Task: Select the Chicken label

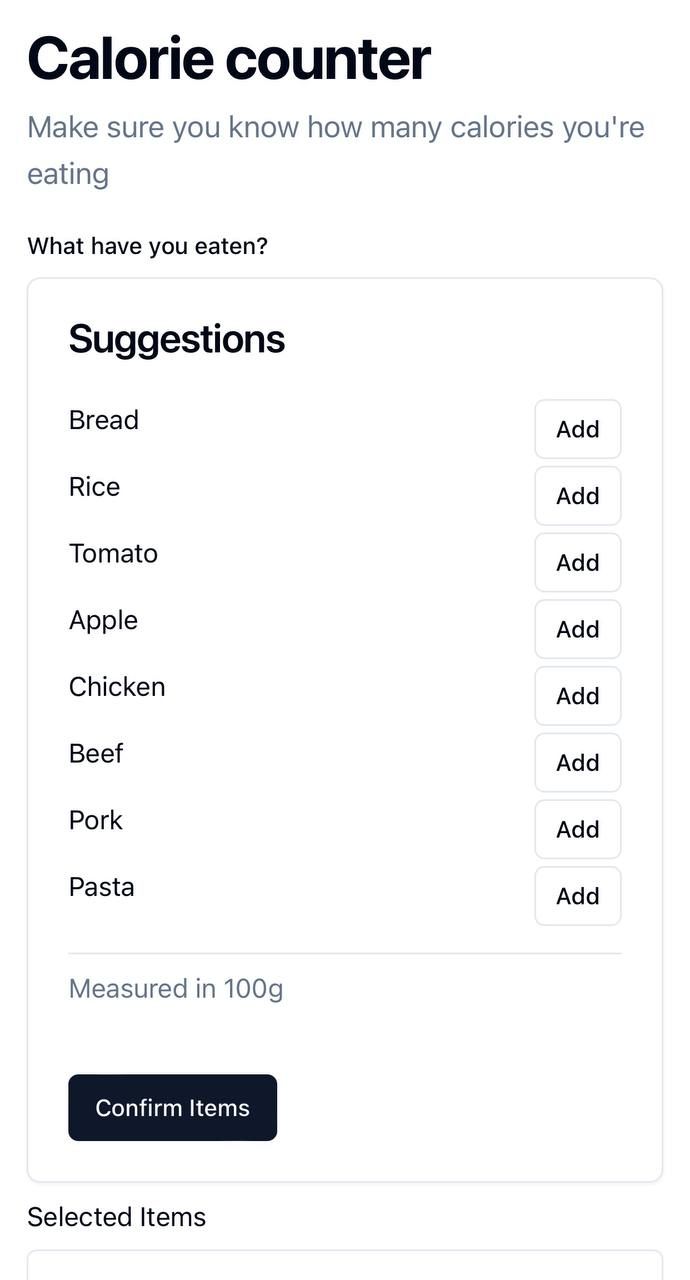Action: point(117,687)
